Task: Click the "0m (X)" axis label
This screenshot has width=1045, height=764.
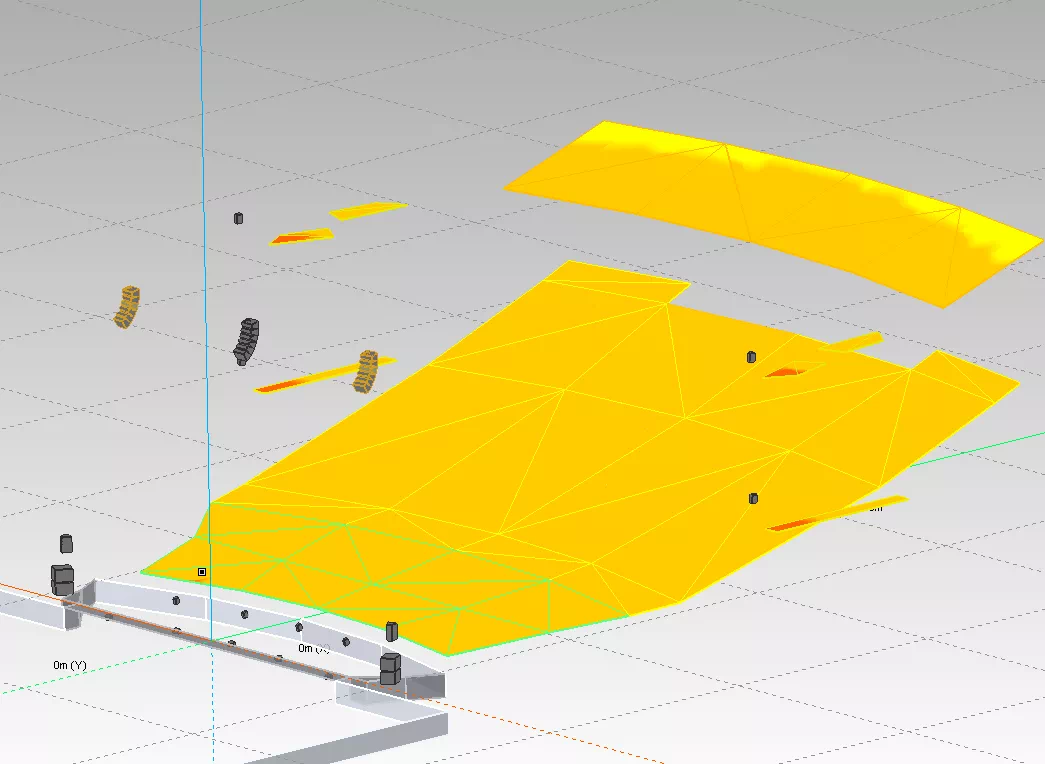Action: coord(308,649)
